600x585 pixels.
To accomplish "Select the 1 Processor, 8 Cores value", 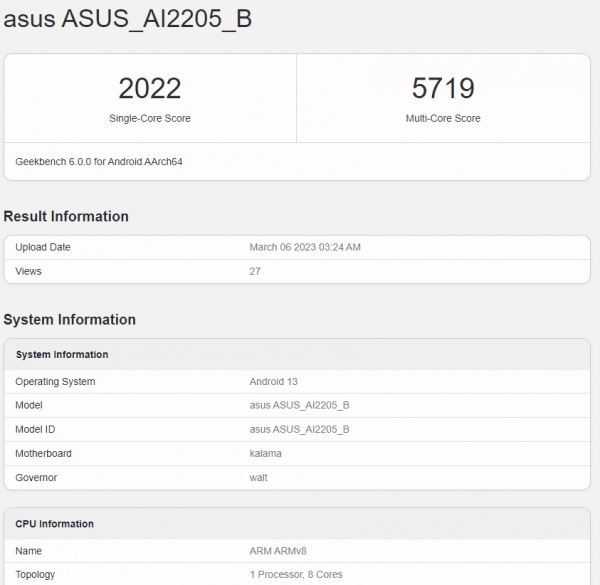I will [x=296, y=575].
